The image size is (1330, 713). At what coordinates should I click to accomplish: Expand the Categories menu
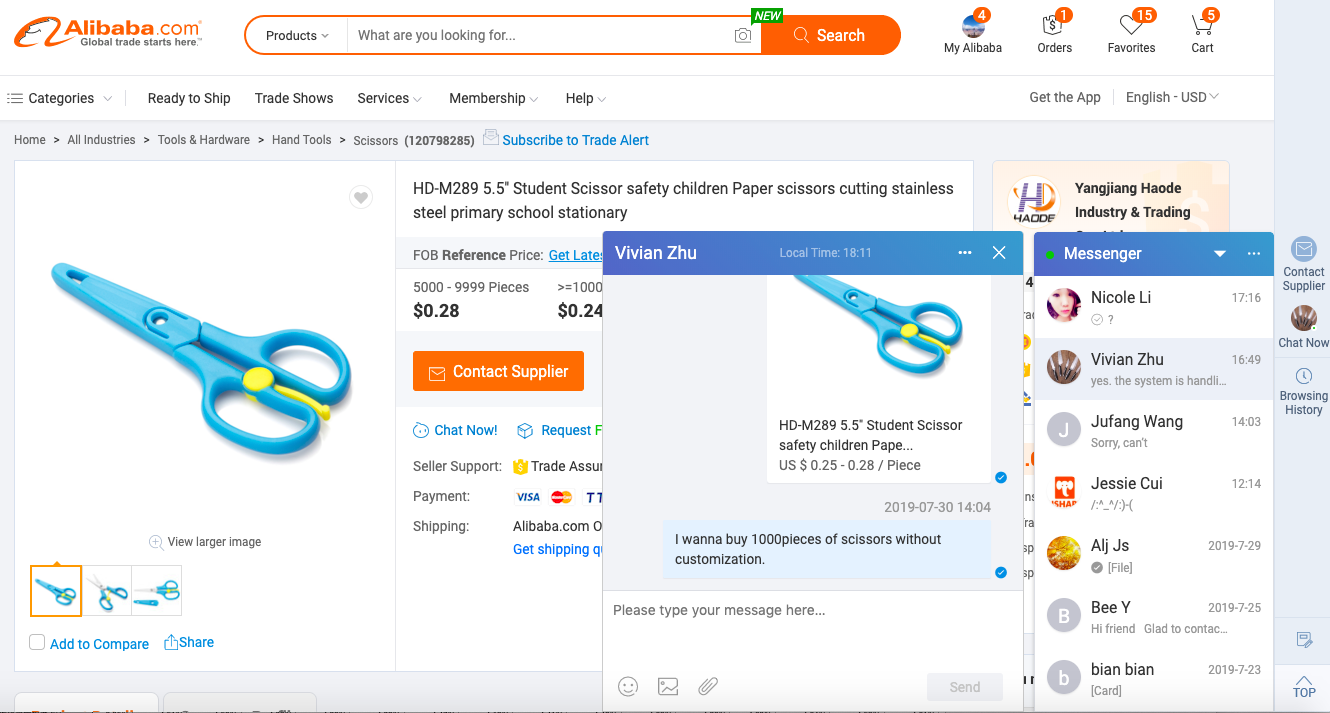pyautogui.click(x=59, y=98)
